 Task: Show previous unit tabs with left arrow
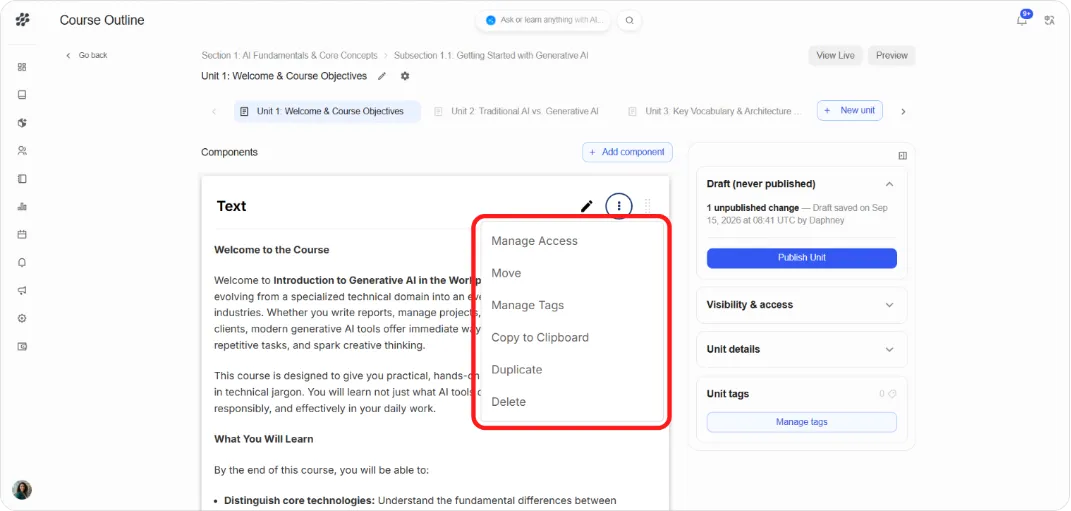coord(214,111)
